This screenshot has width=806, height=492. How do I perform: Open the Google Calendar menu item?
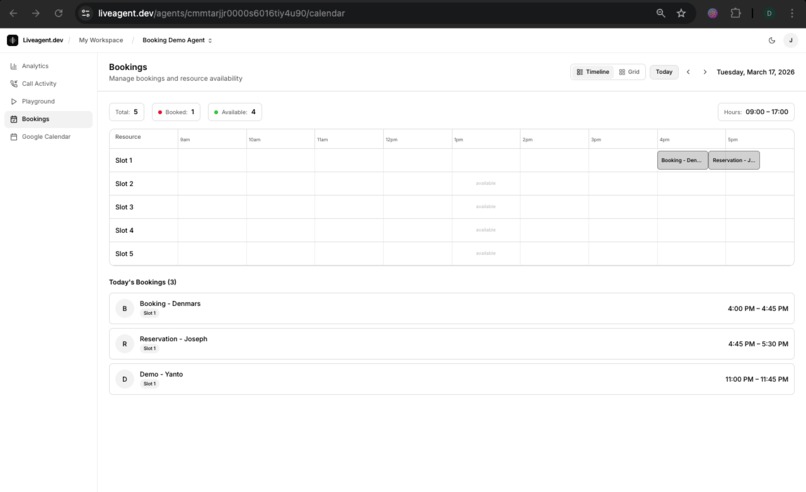click(48, 137)
